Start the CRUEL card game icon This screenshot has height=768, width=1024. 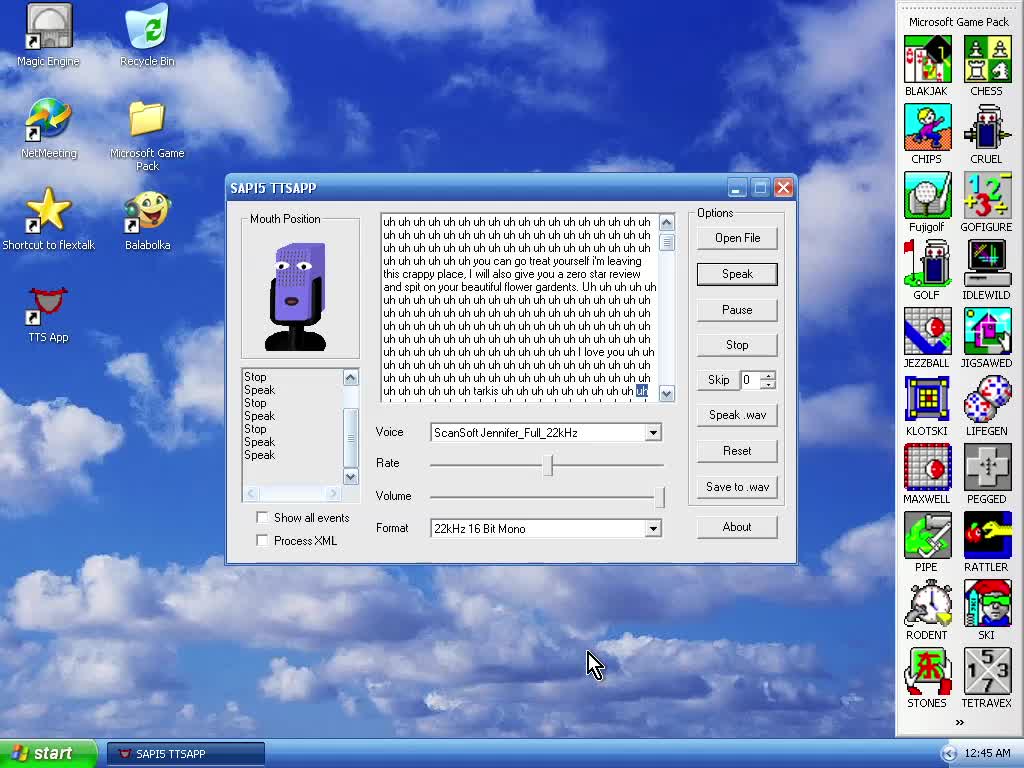tap(986, 135)
